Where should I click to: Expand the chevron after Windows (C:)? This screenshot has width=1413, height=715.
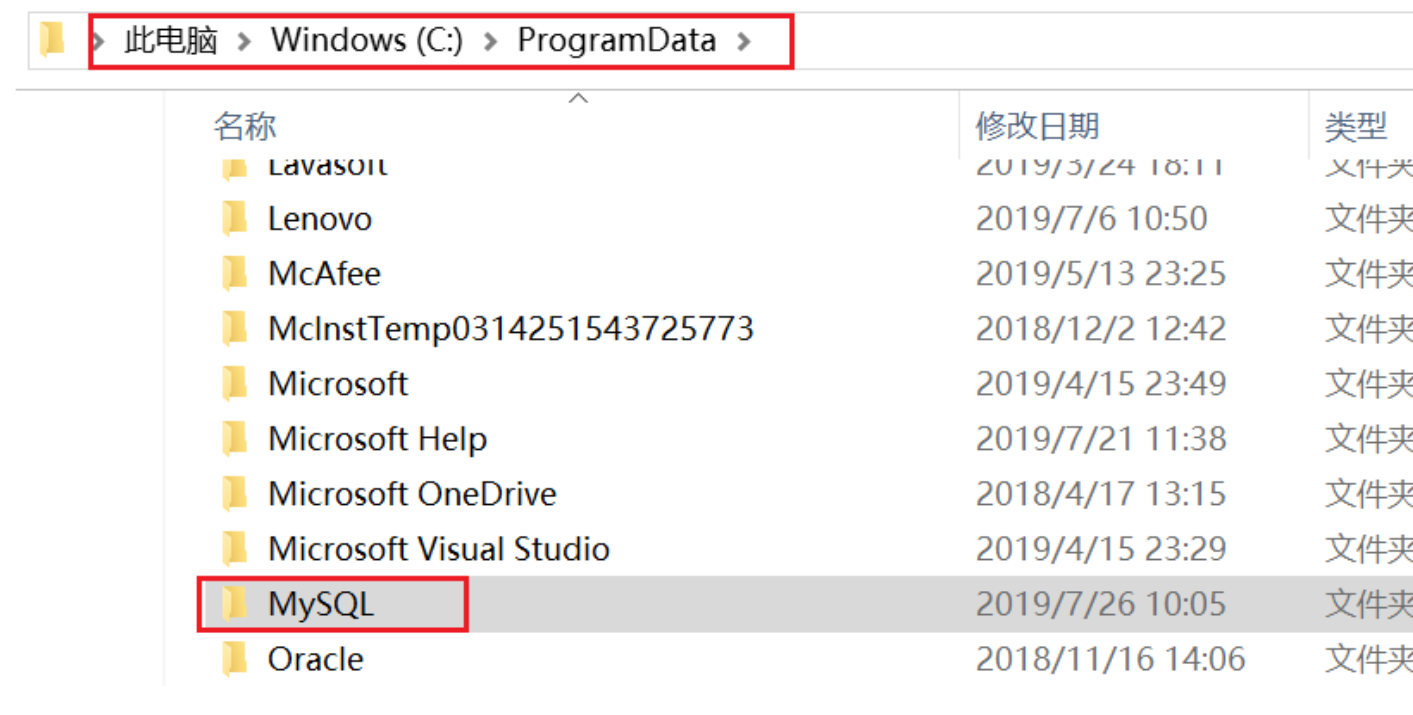490,41
